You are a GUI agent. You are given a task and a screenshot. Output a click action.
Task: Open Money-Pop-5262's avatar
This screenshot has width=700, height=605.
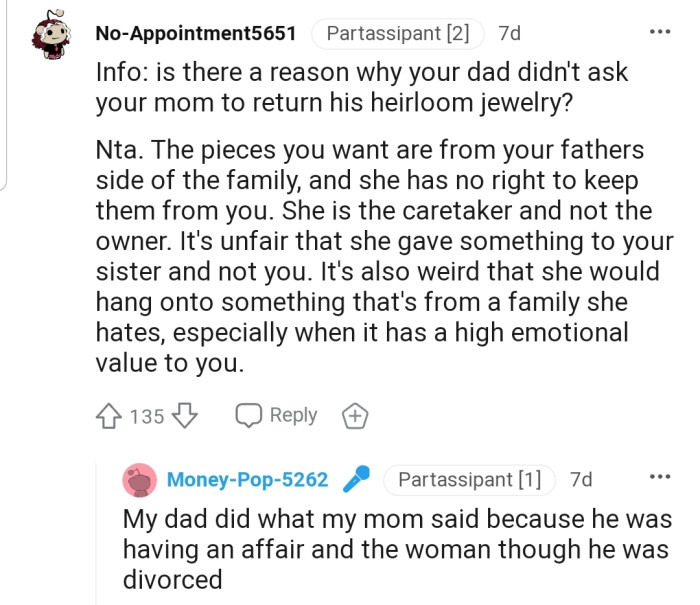pos(141,480)
